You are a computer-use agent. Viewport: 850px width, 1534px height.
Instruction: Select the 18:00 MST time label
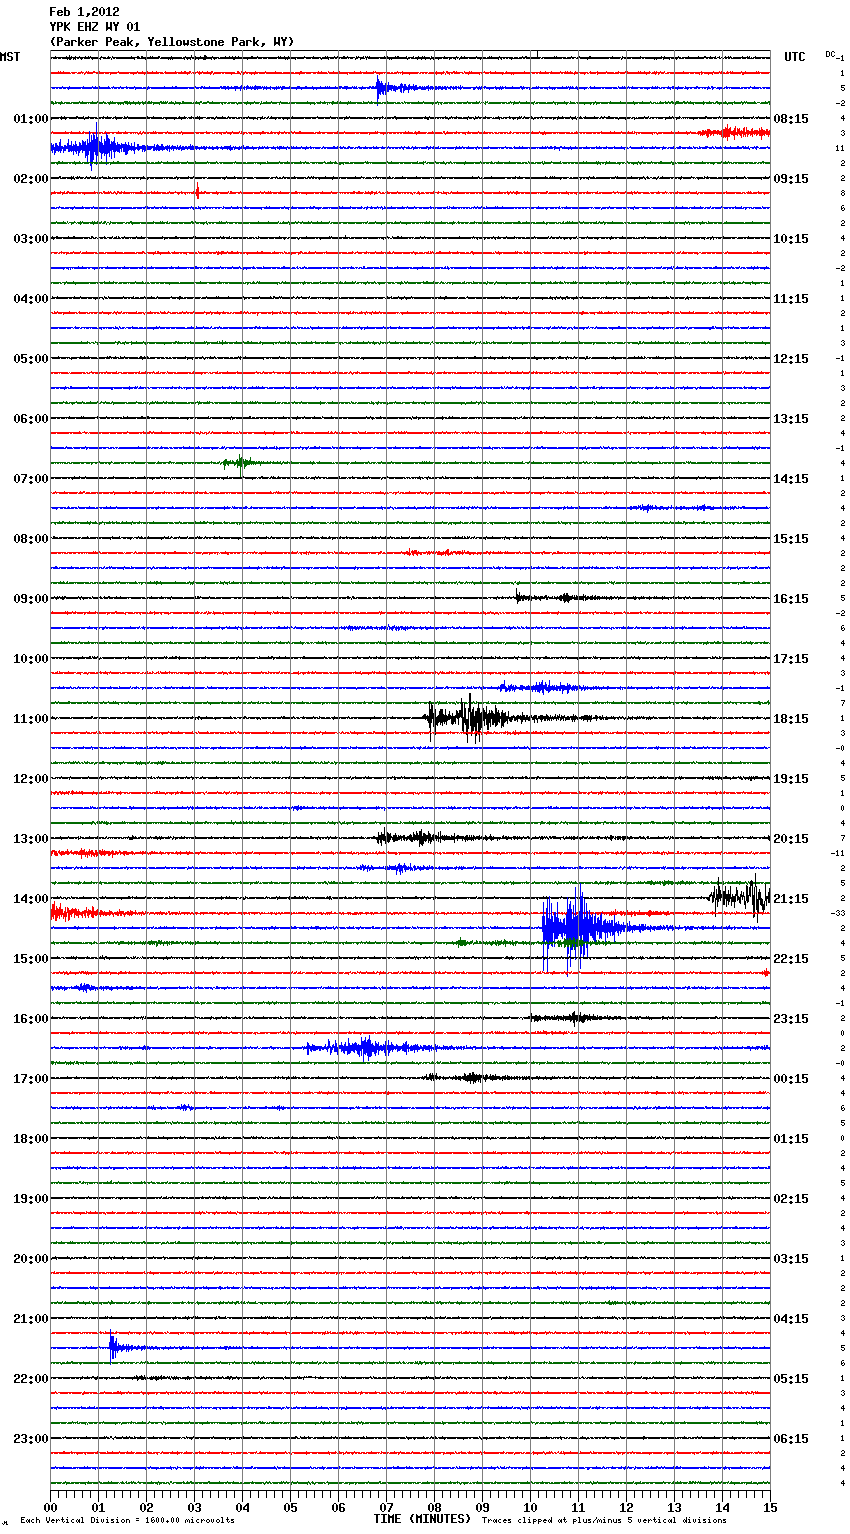click(31, 1139)
